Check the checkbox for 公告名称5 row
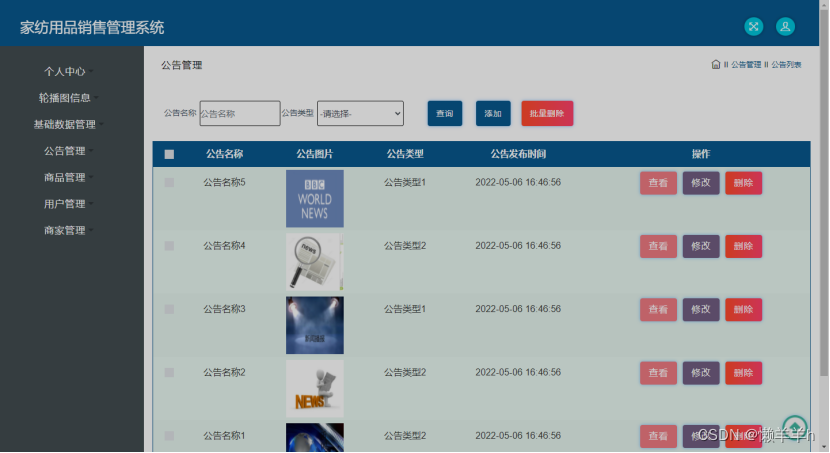Image resolution: width=830 pixels, height=453 pixels. coord(169,183)
